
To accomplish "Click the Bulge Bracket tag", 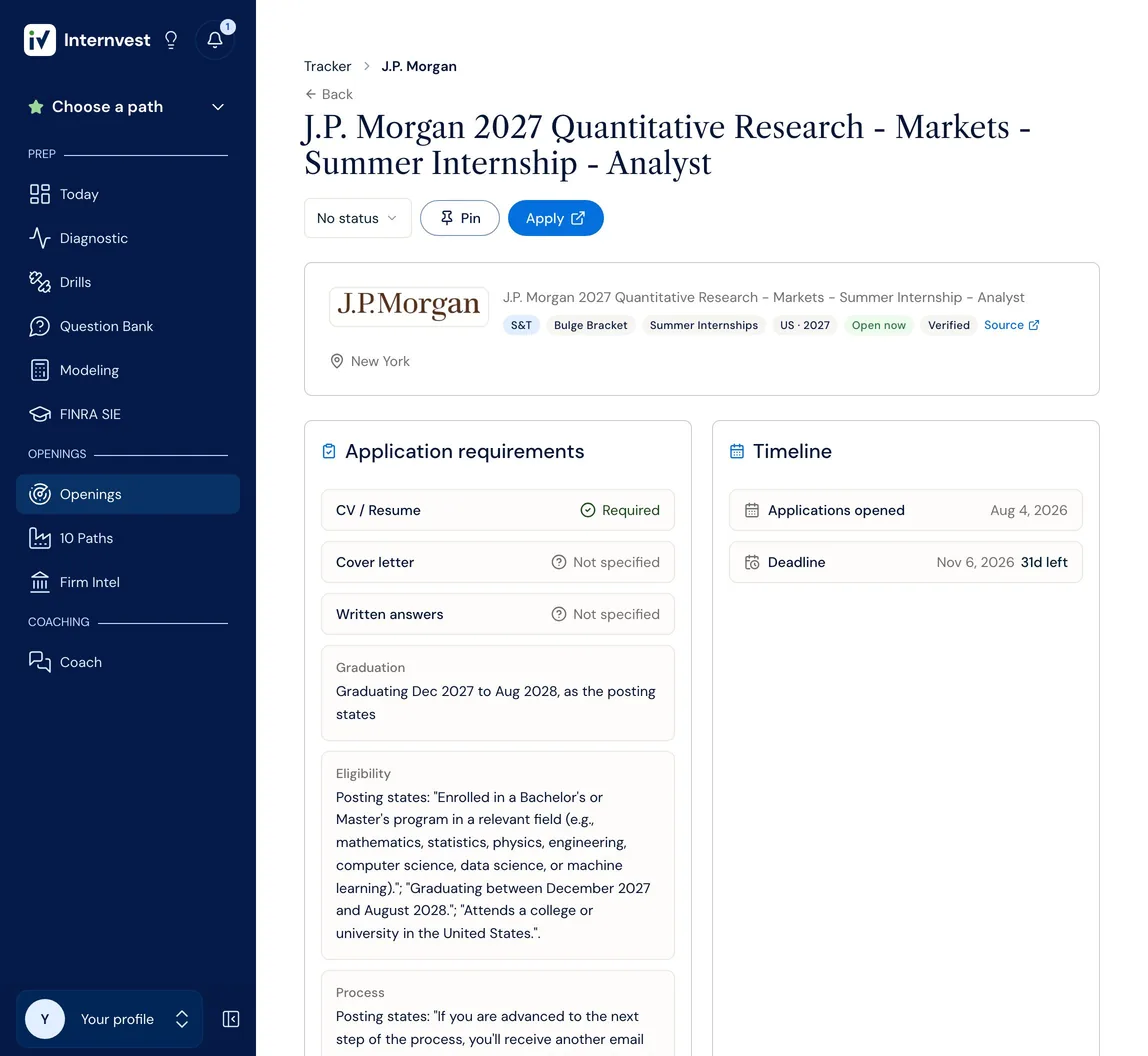I will [x=591, y=325].
